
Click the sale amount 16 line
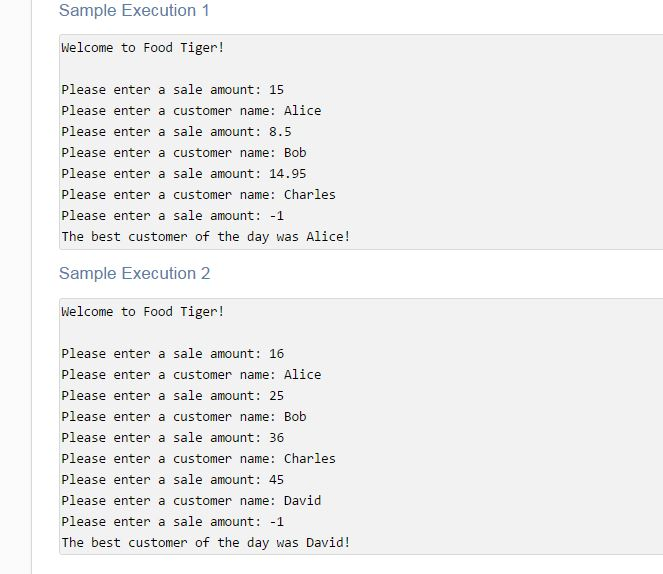(x=173, y=353)
